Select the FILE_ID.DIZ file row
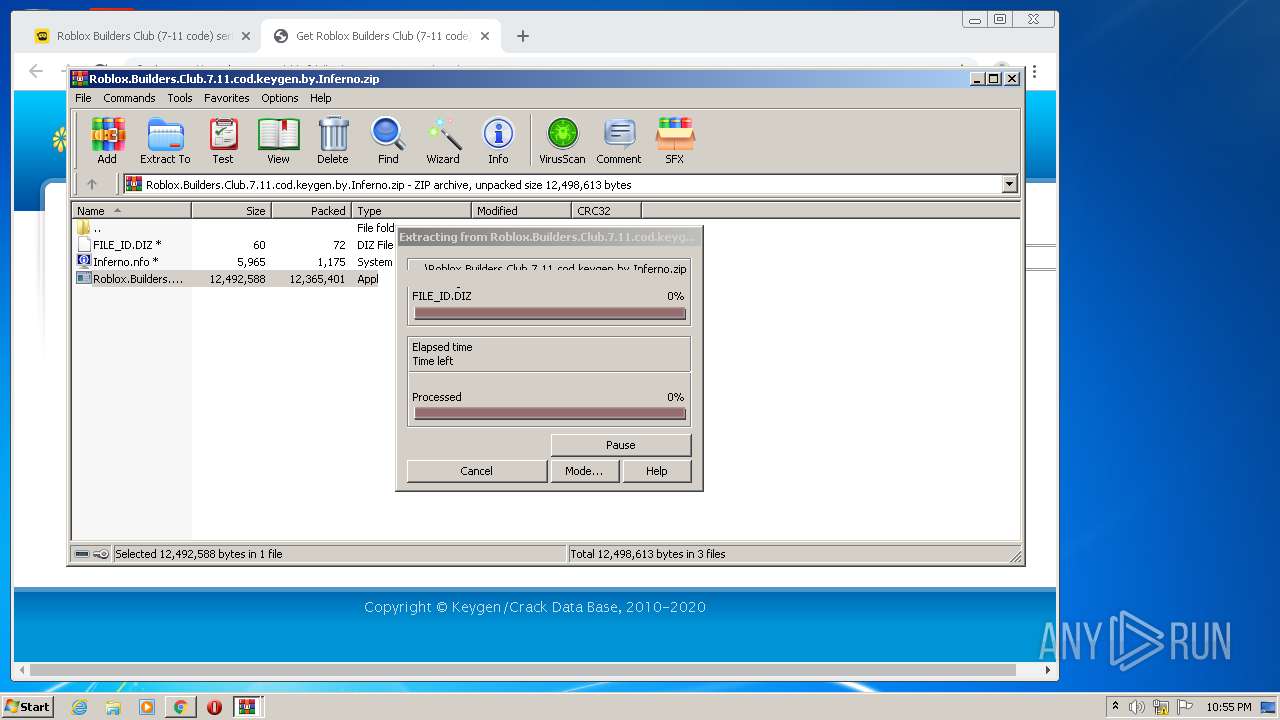Screen dimensions: 1280x720 click(x=235, y=245)
